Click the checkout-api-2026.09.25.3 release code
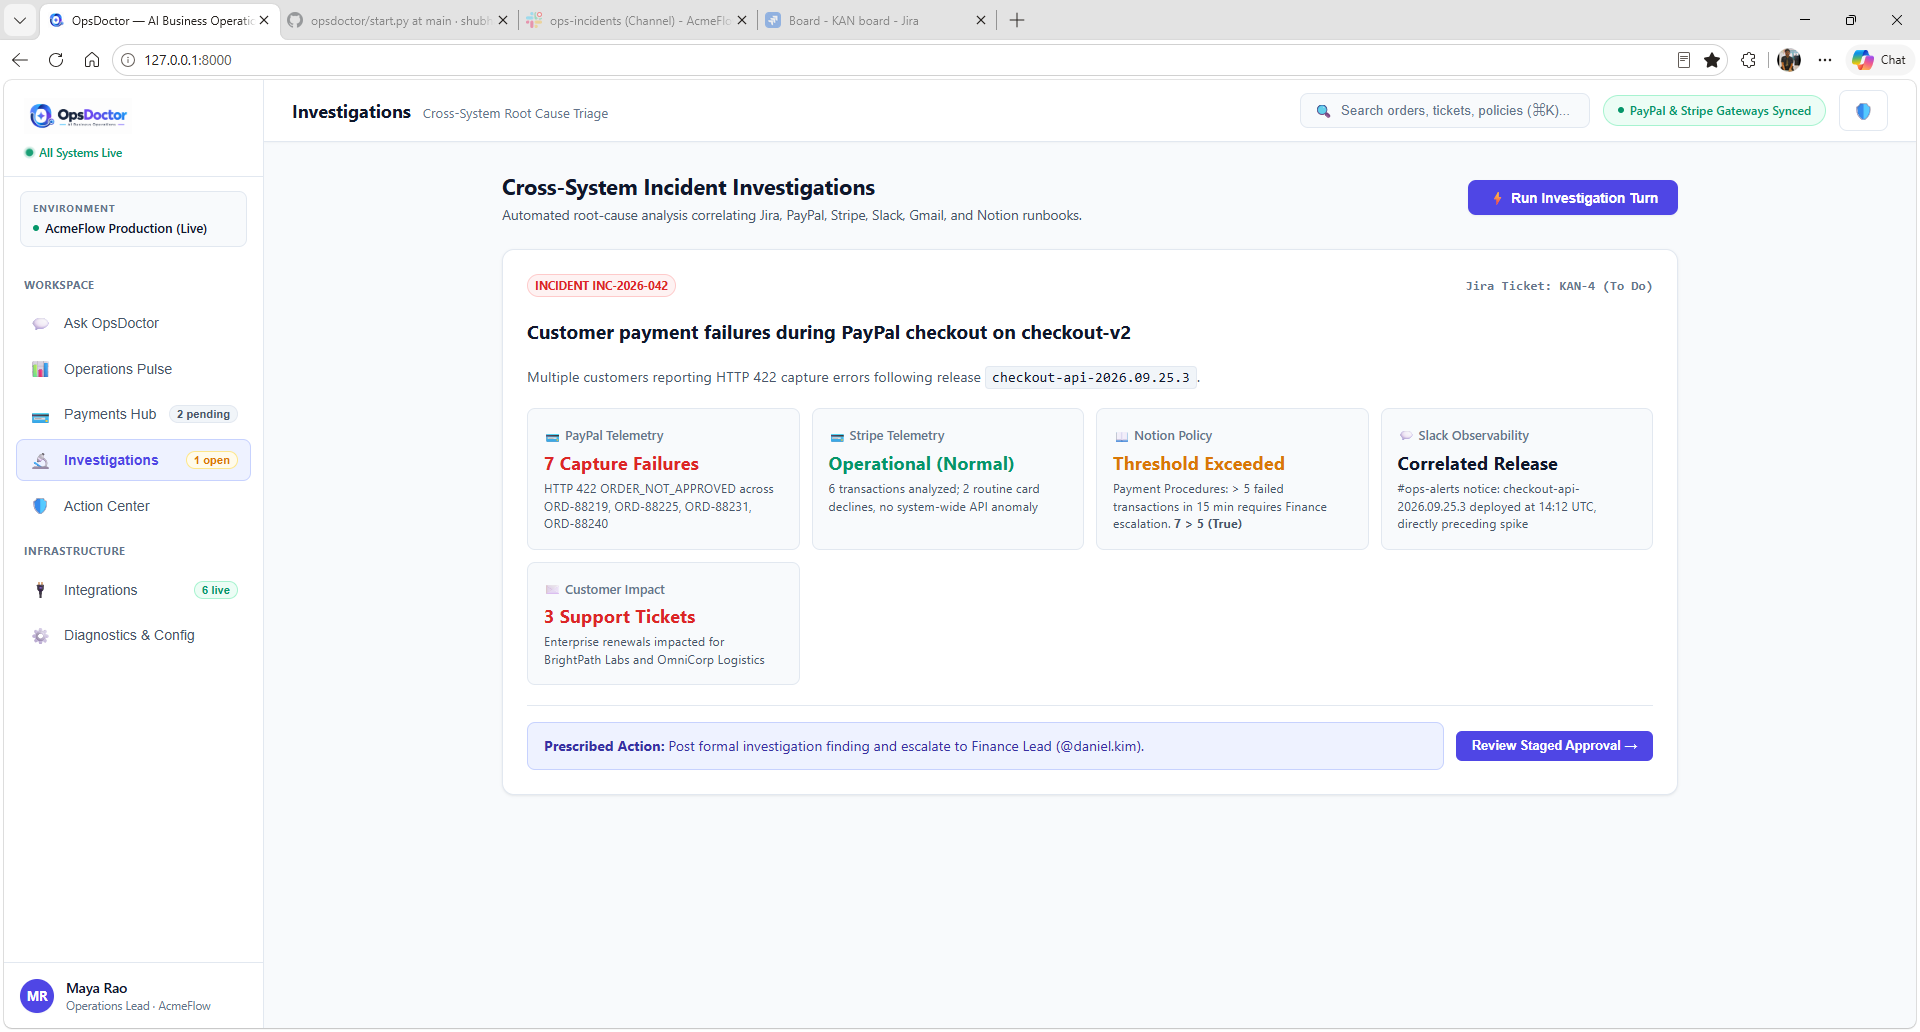Viewport: 1920px width, 1032px height. click(x=1091, y=378)
